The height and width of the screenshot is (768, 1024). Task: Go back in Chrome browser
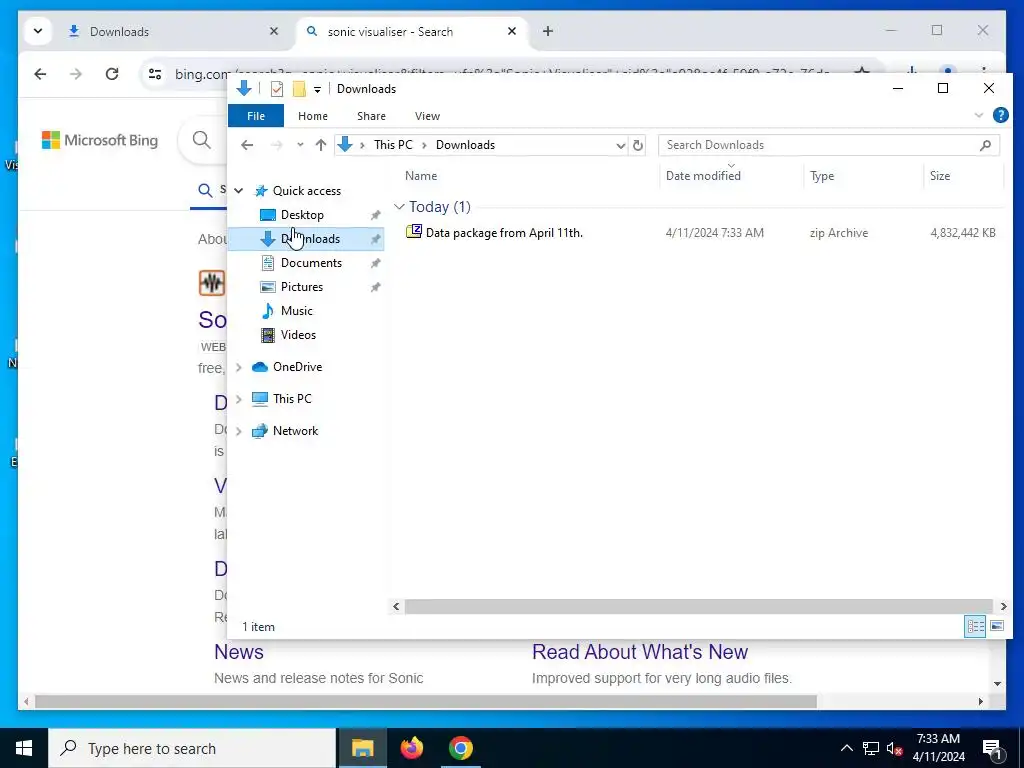(40, 74)
